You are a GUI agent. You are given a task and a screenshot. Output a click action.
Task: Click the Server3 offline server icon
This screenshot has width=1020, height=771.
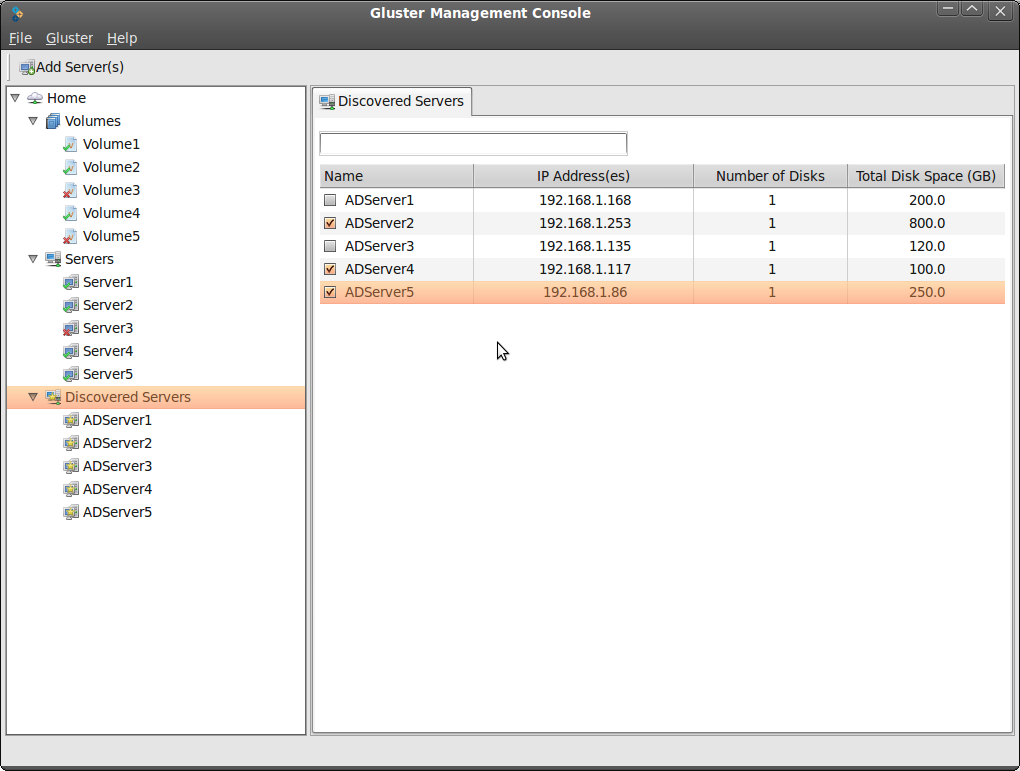point(70,328)
